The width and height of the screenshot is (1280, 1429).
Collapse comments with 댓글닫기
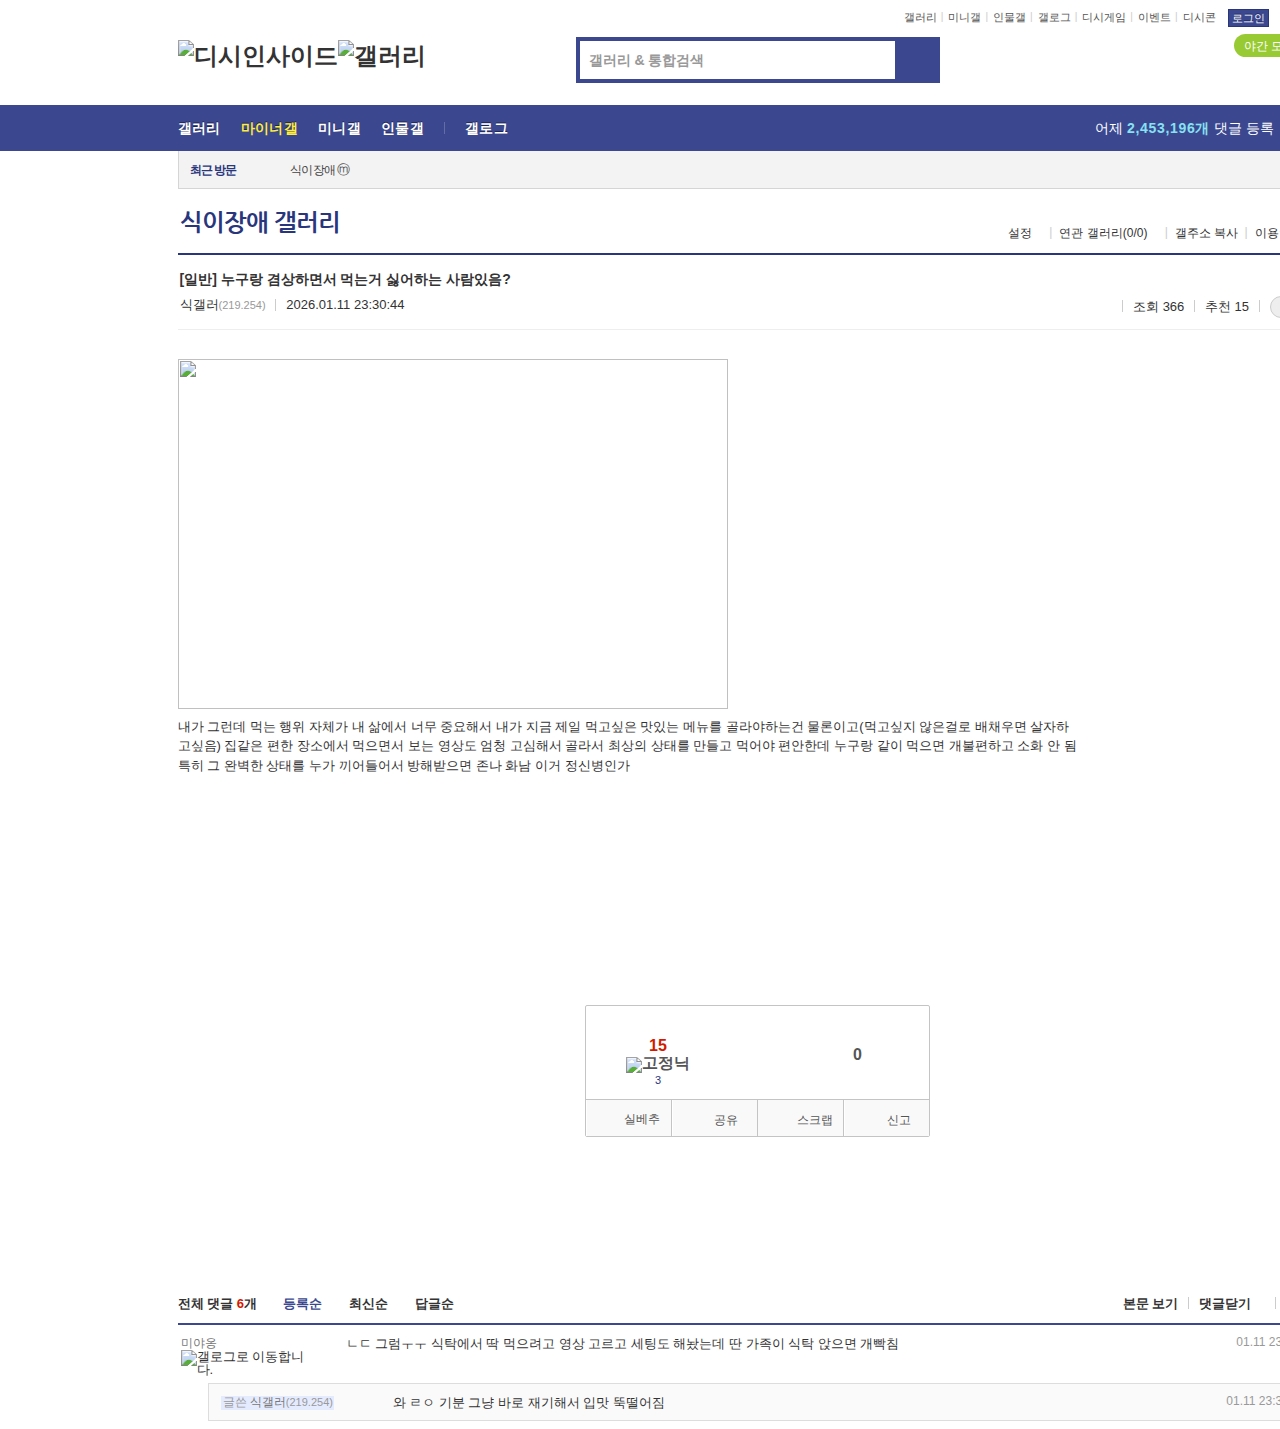pyautogui.click(x=1225, y=1304)
